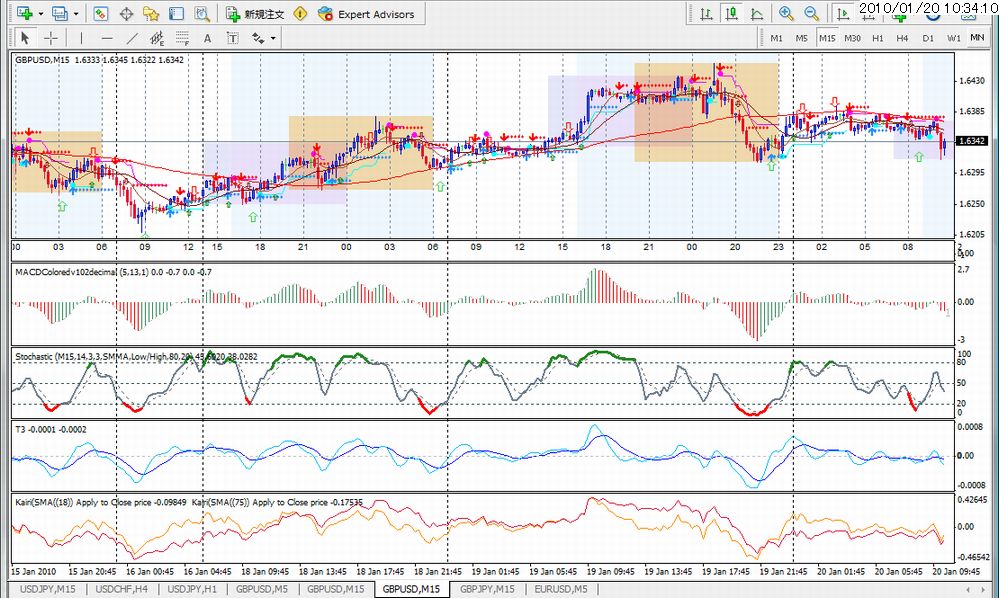999x598 pixels.
Task: Enable candlestick chart mode
Action: click(x=731, y=13)
